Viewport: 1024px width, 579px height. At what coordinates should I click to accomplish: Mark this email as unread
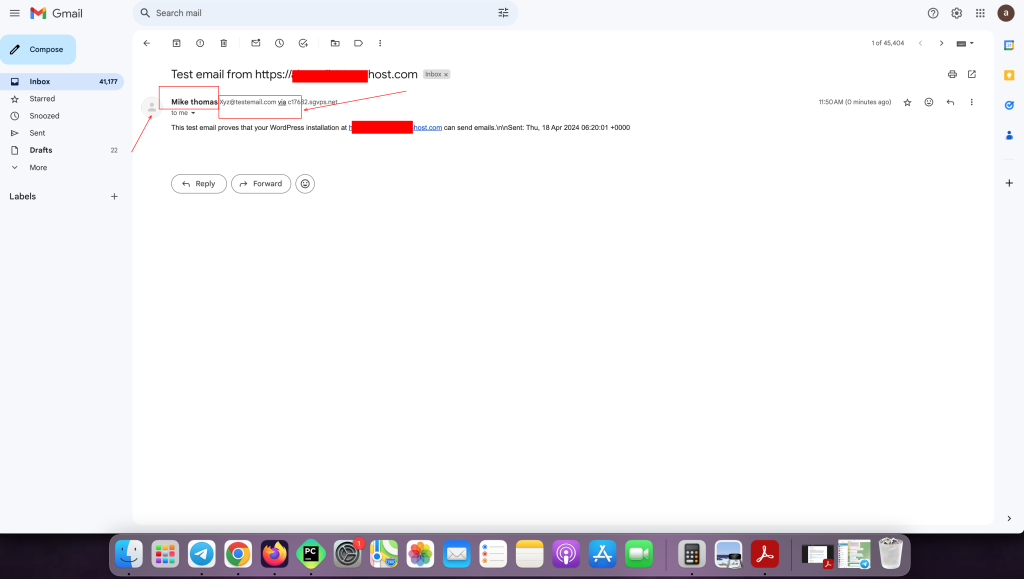click(x=255, y=43)
